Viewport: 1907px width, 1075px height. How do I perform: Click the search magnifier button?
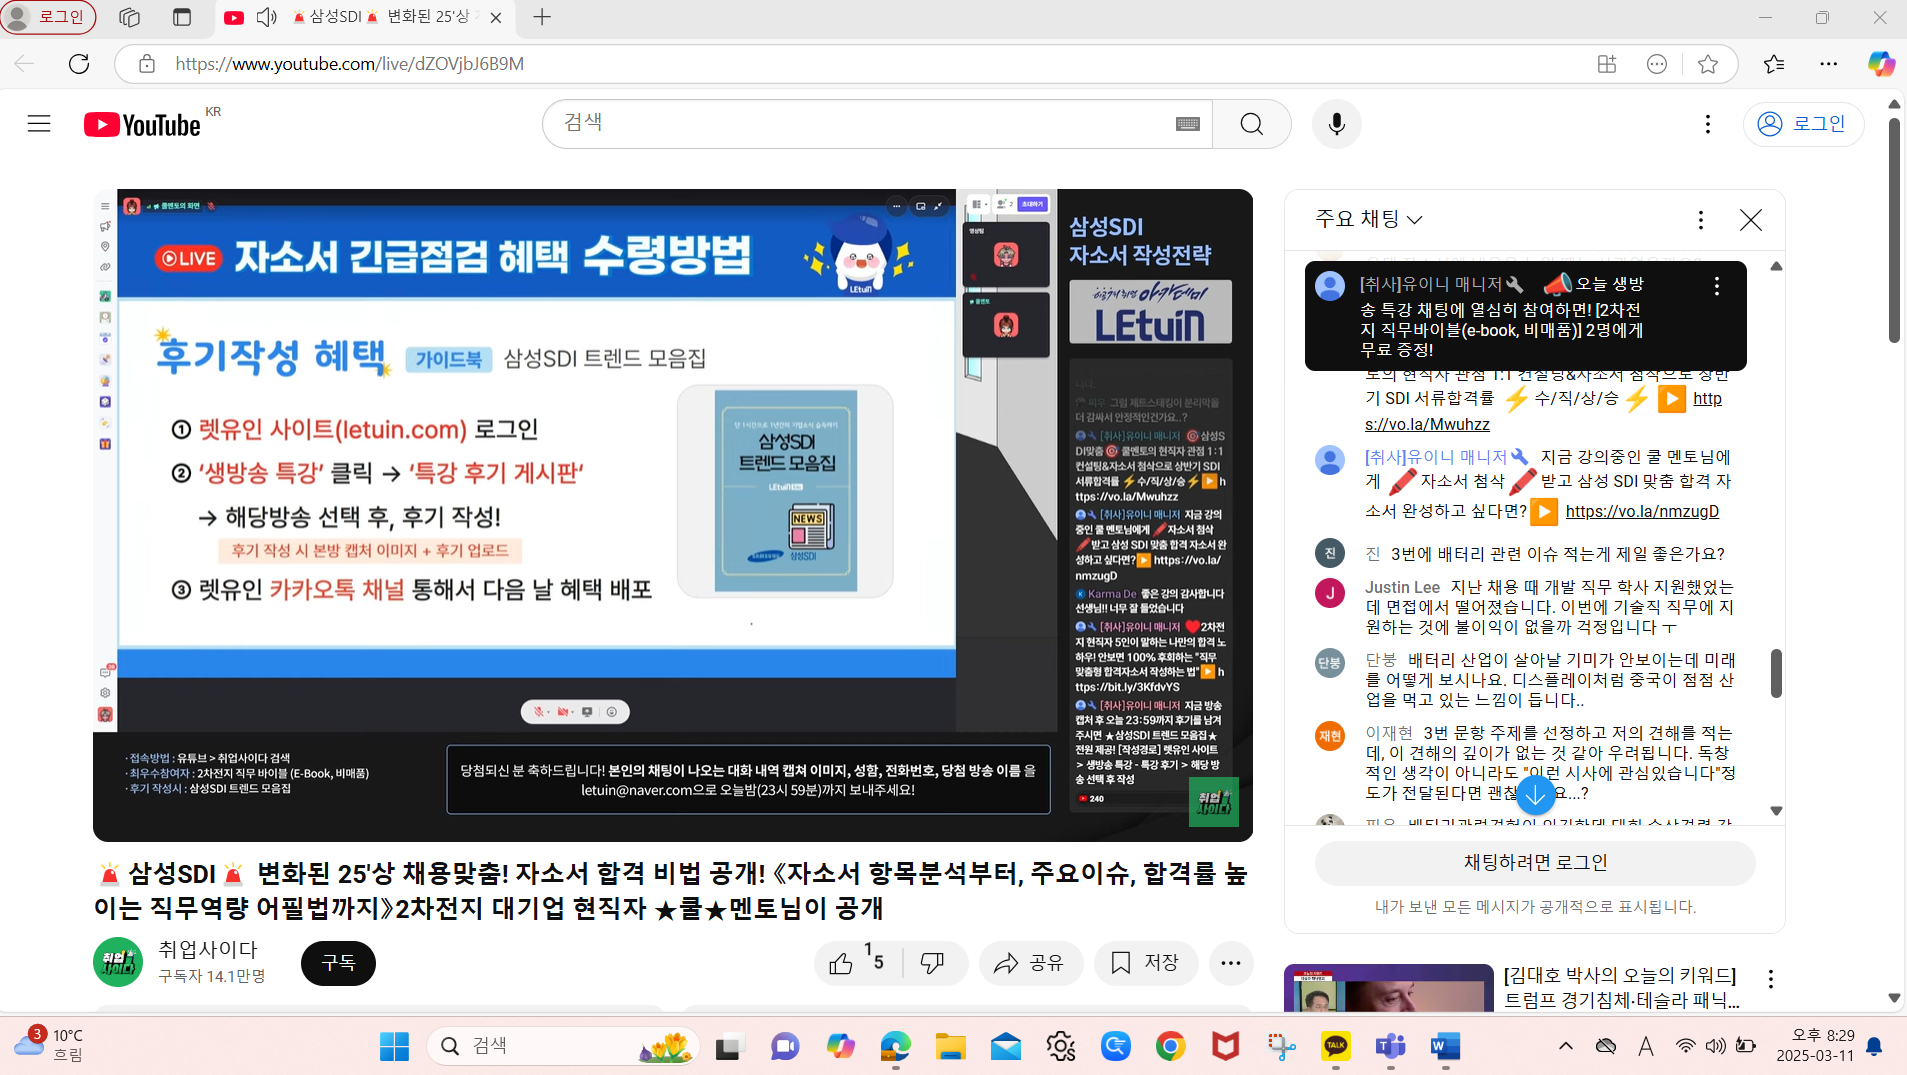click(x=1251, y=124)
